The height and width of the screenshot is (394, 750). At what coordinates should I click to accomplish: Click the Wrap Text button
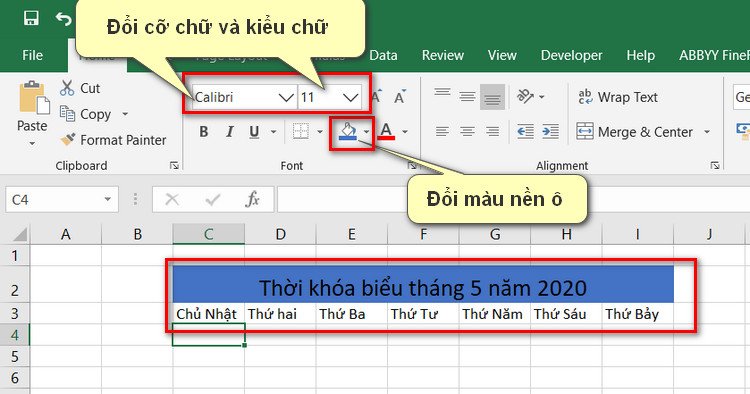tap(618, 97)
